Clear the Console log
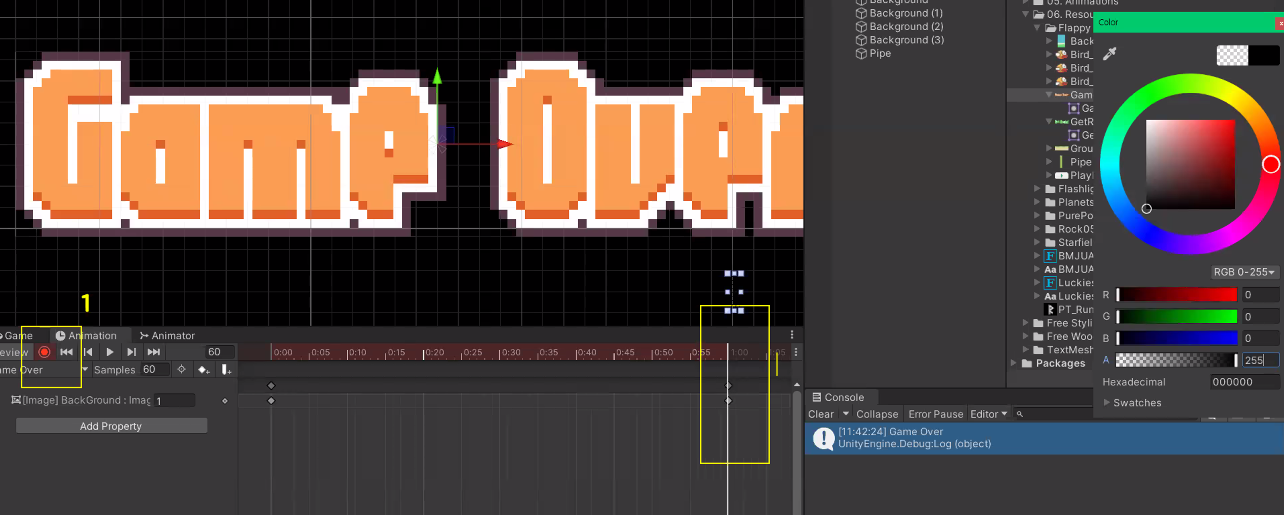 [821, 414]
